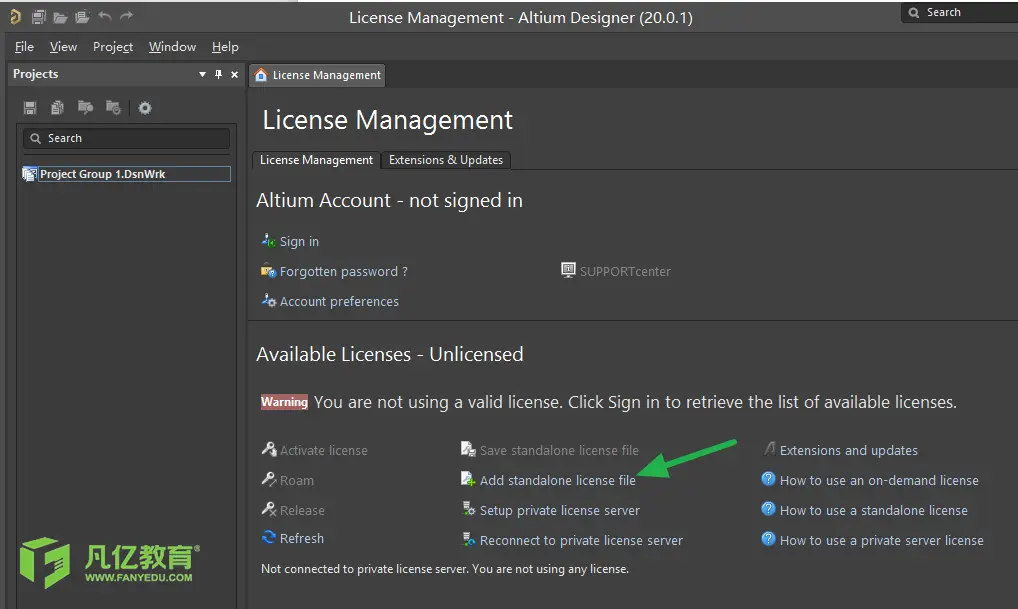Select the License Management document tab

point(317,75)
